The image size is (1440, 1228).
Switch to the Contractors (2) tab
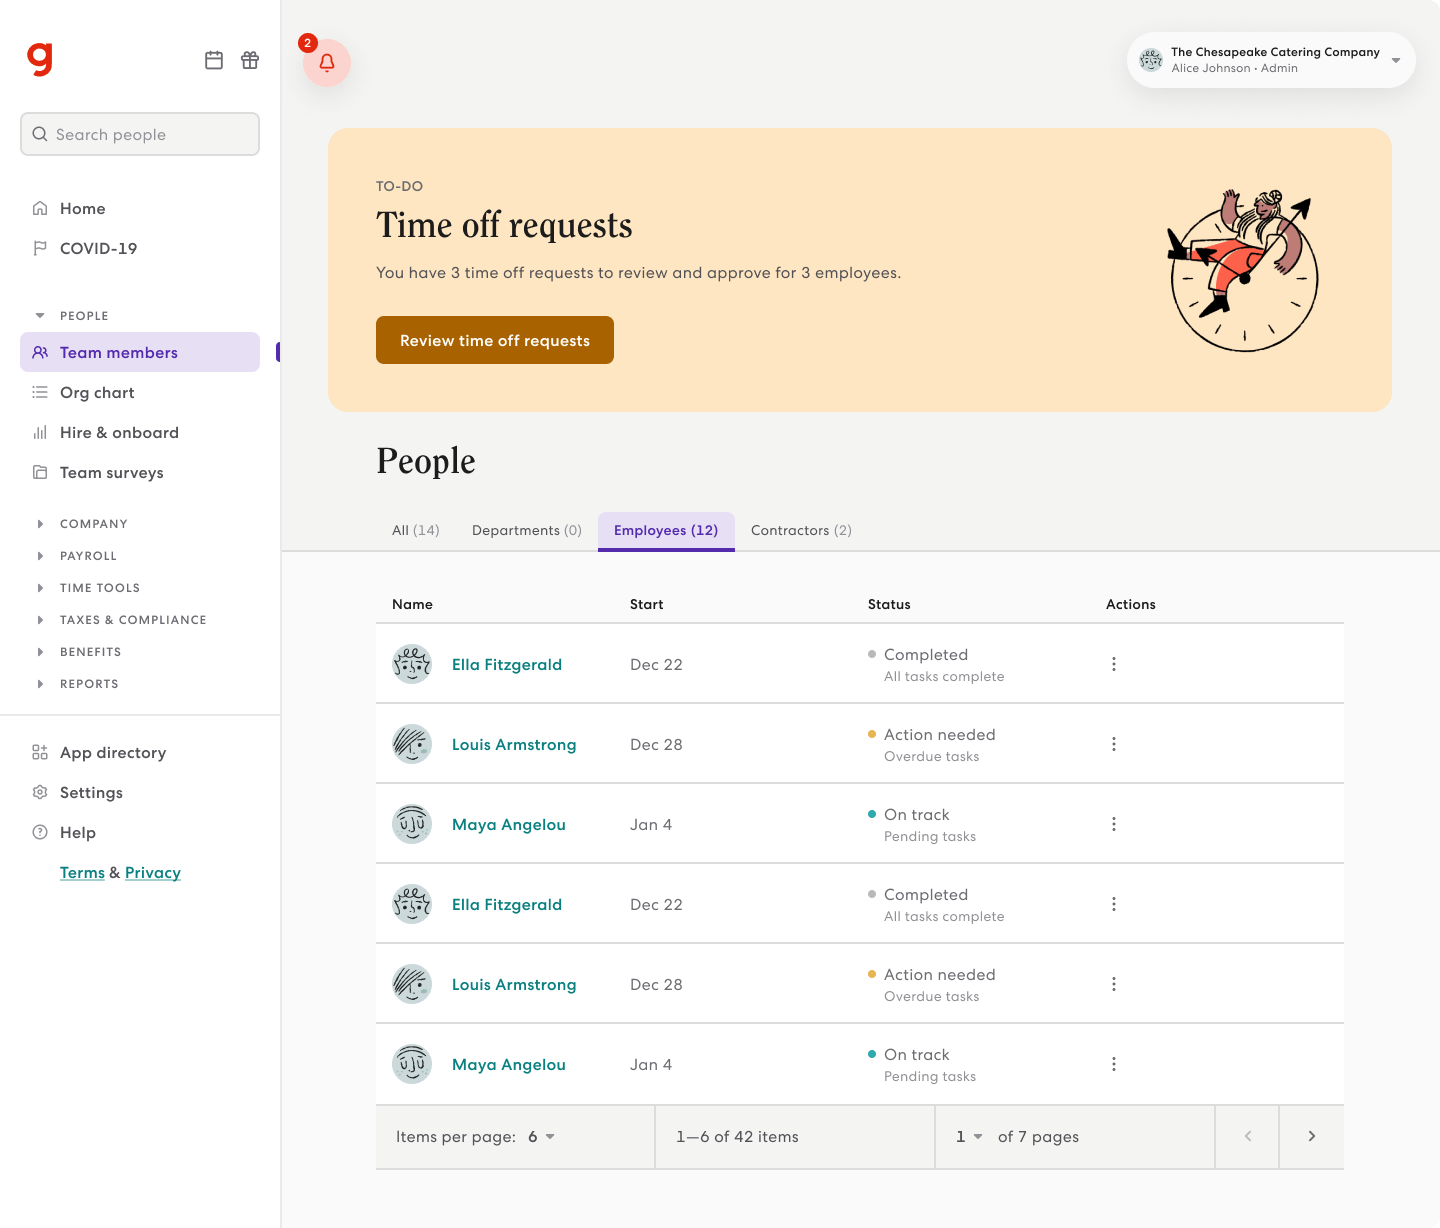[x=801, y=530]
